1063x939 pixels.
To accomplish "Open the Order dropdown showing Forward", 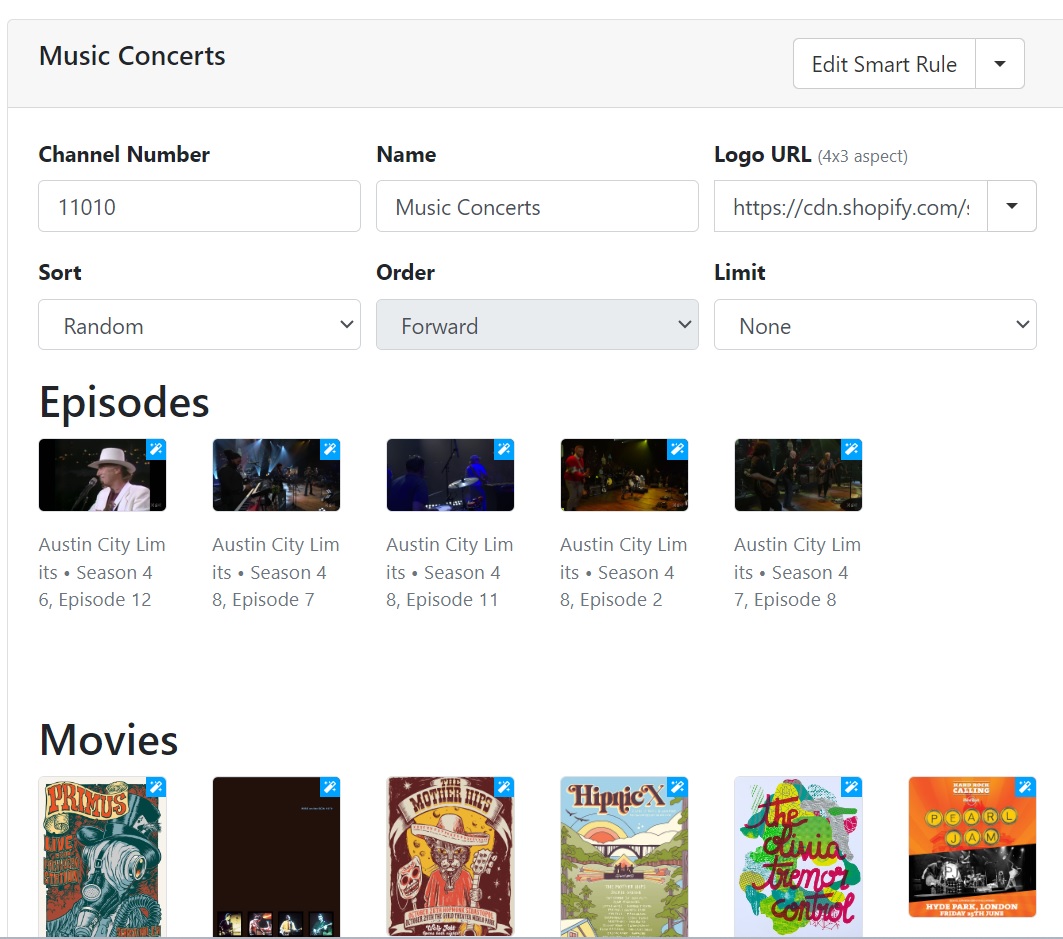I will pos(537,325).
